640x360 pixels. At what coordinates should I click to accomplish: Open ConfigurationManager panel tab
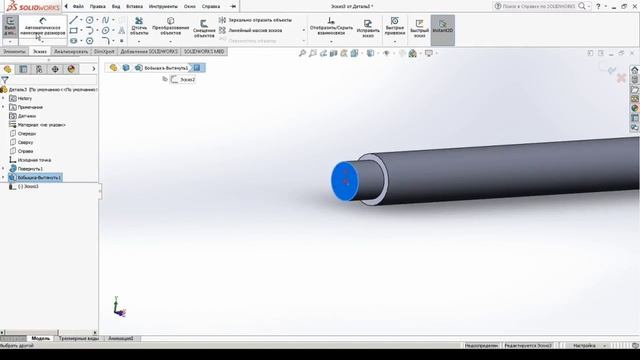[x=39, y=69]
